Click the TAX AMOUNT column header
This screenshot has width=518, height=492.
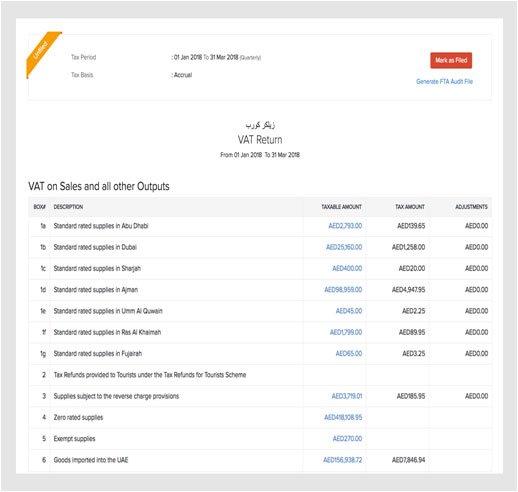pyautogui.click(x=410, y=207)
